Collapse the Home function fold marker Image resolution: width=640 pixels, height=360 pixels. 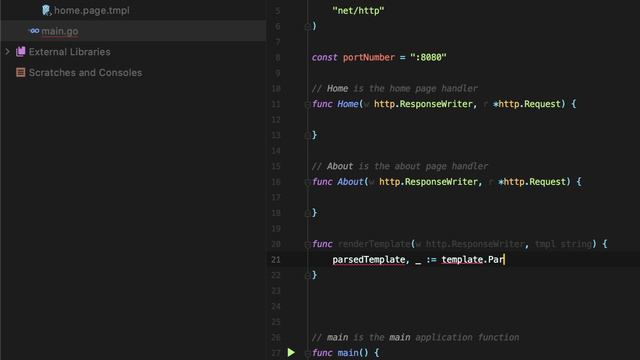point(307,104)
